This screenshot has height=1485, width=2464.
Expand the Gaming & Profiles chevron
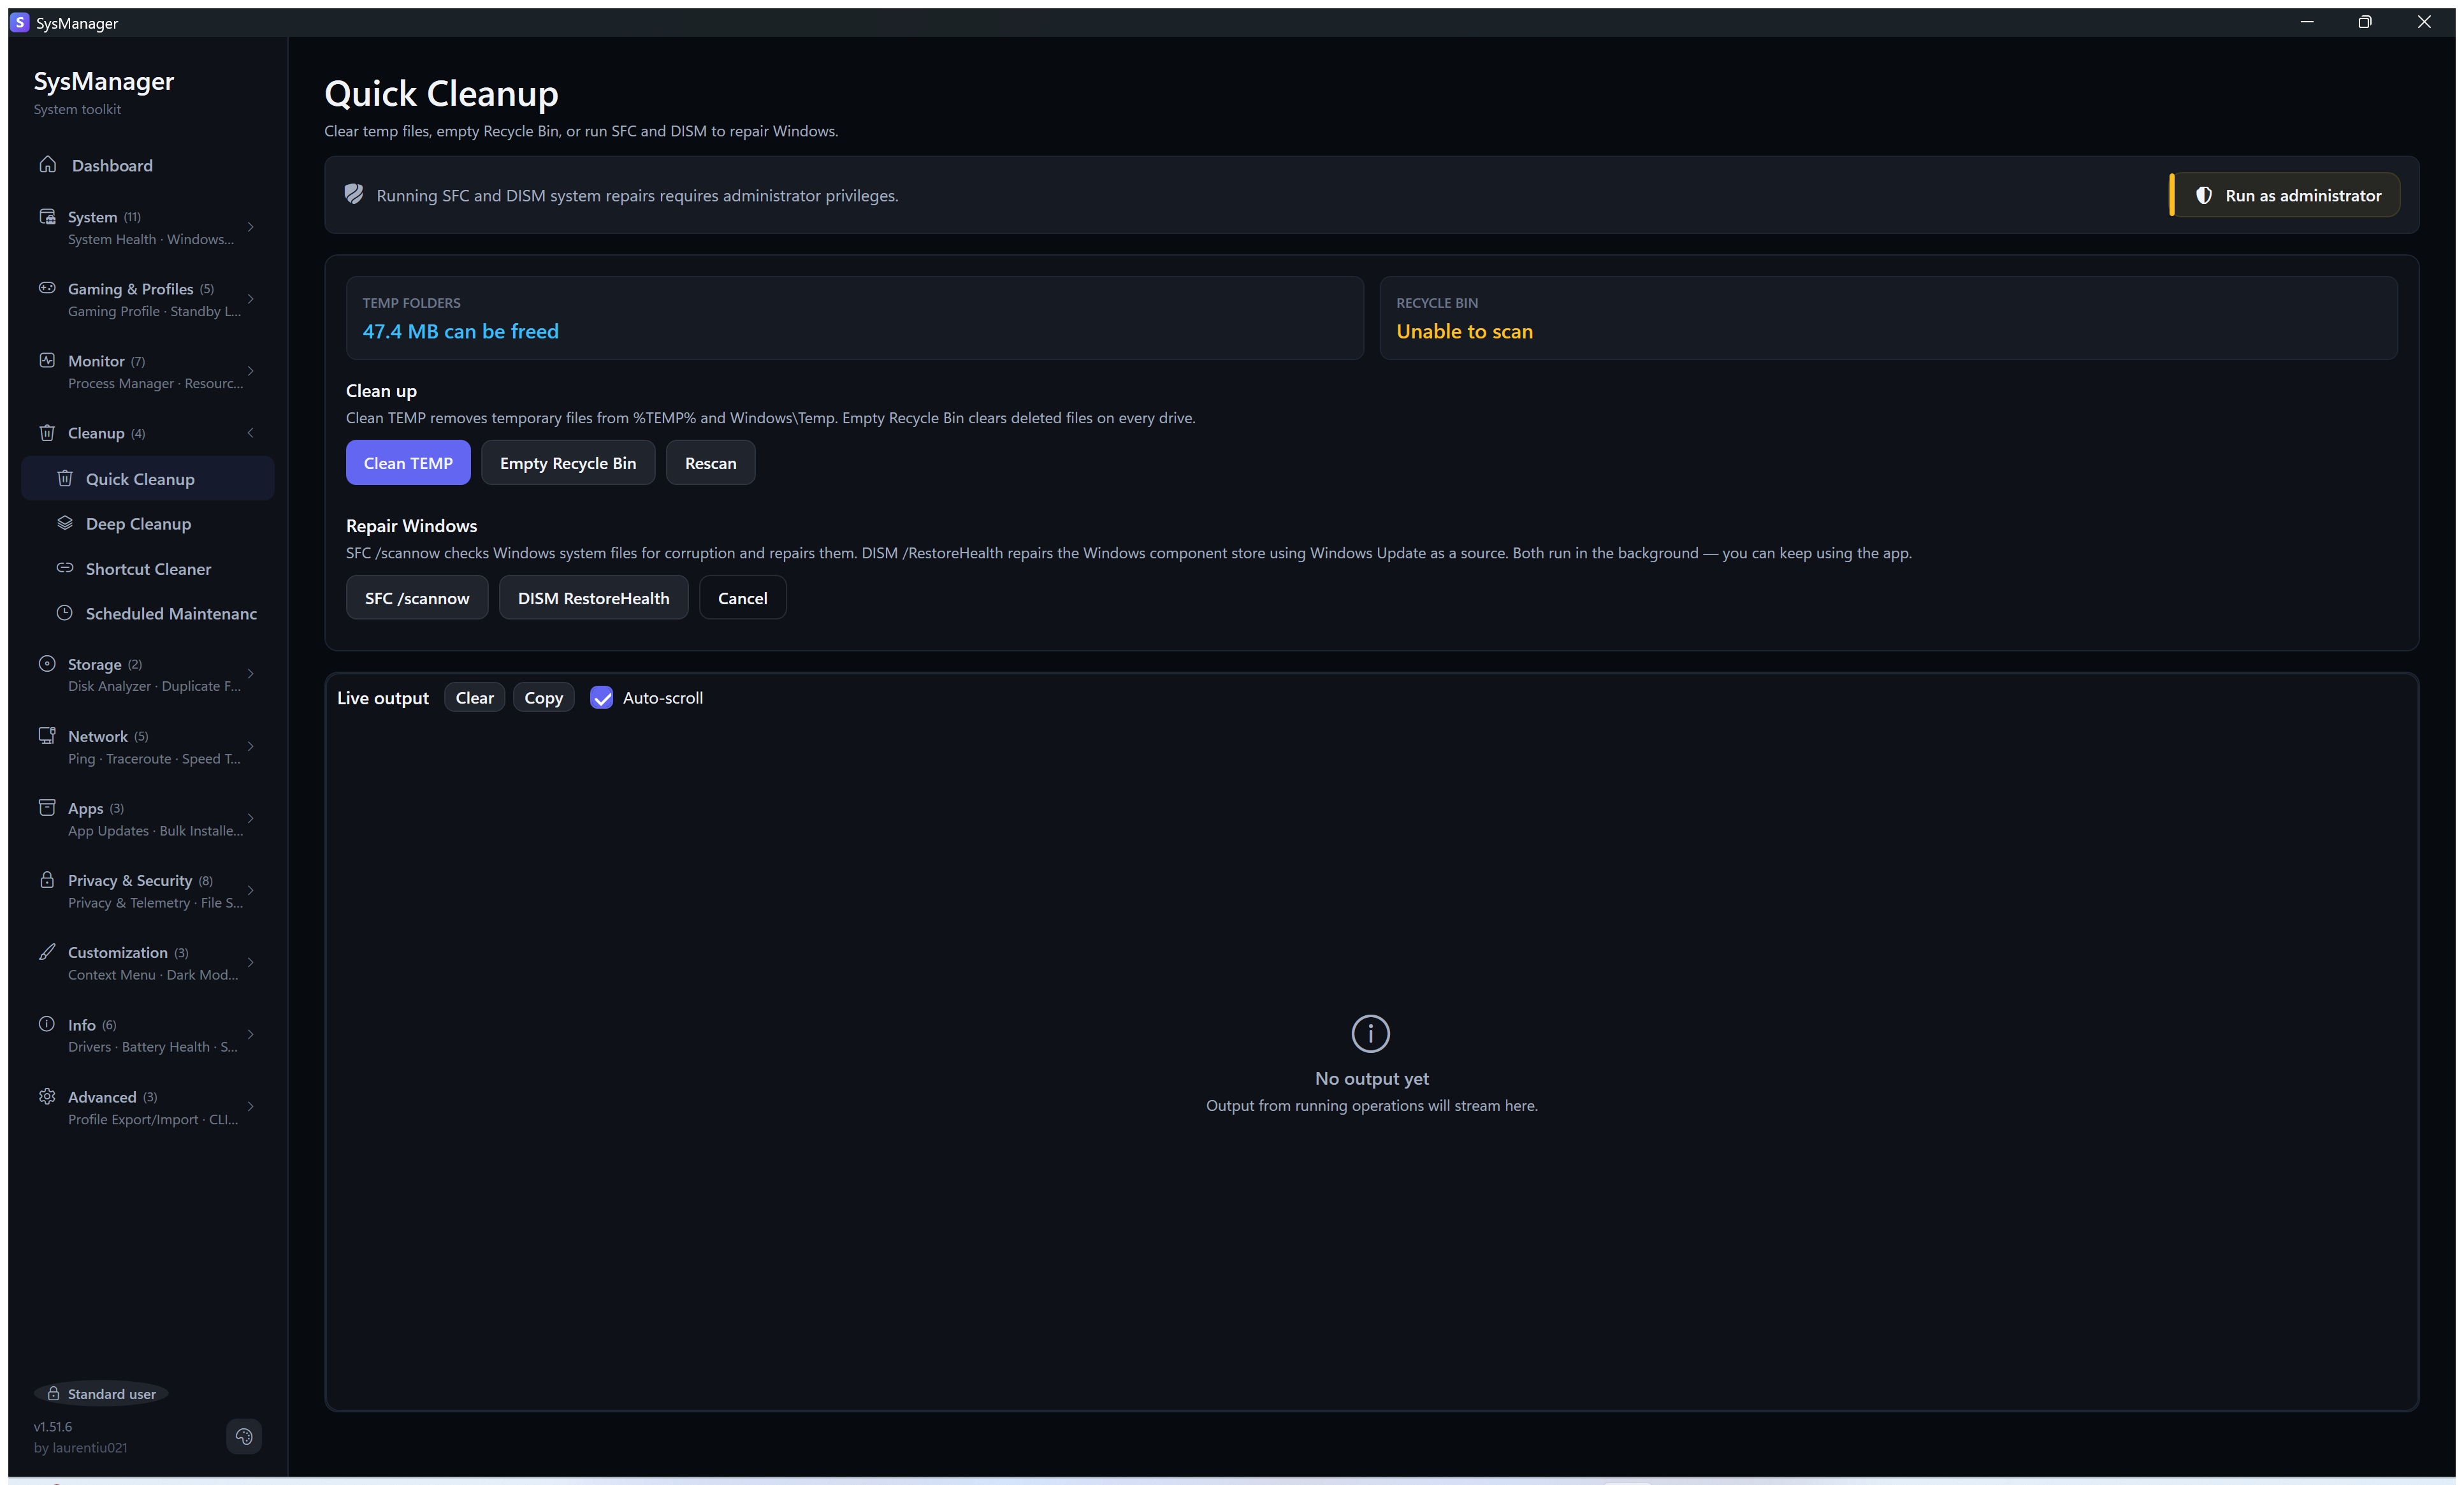click(251, 299)
